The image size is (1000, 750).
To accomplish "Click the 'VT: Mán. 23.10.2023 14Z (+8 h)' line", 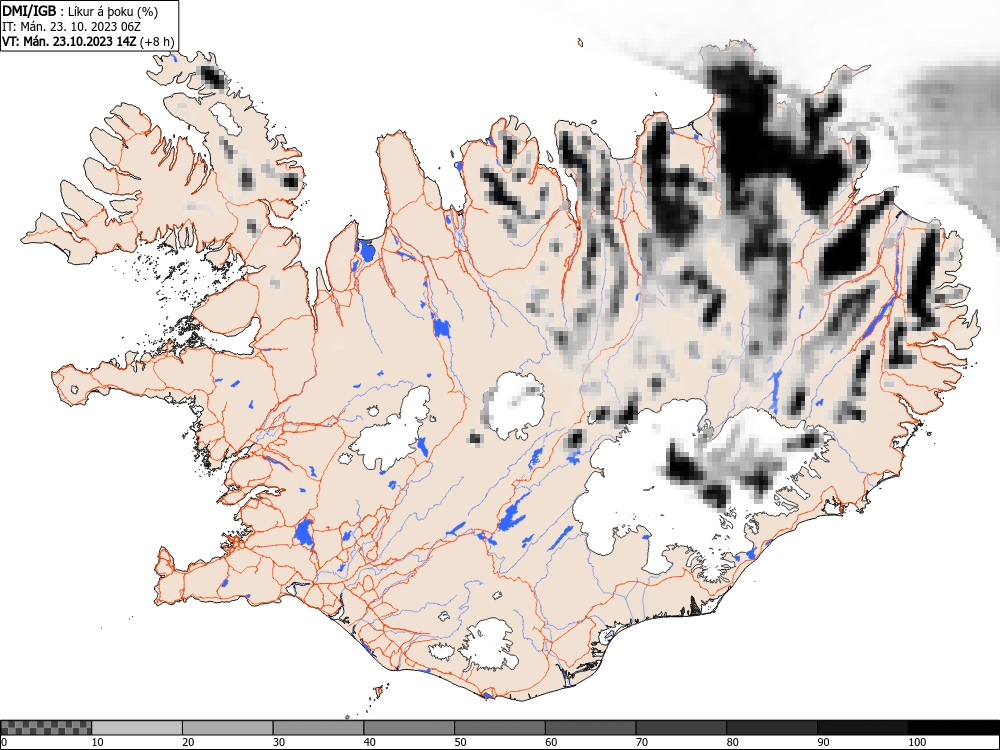I will (x=88, y=41).
